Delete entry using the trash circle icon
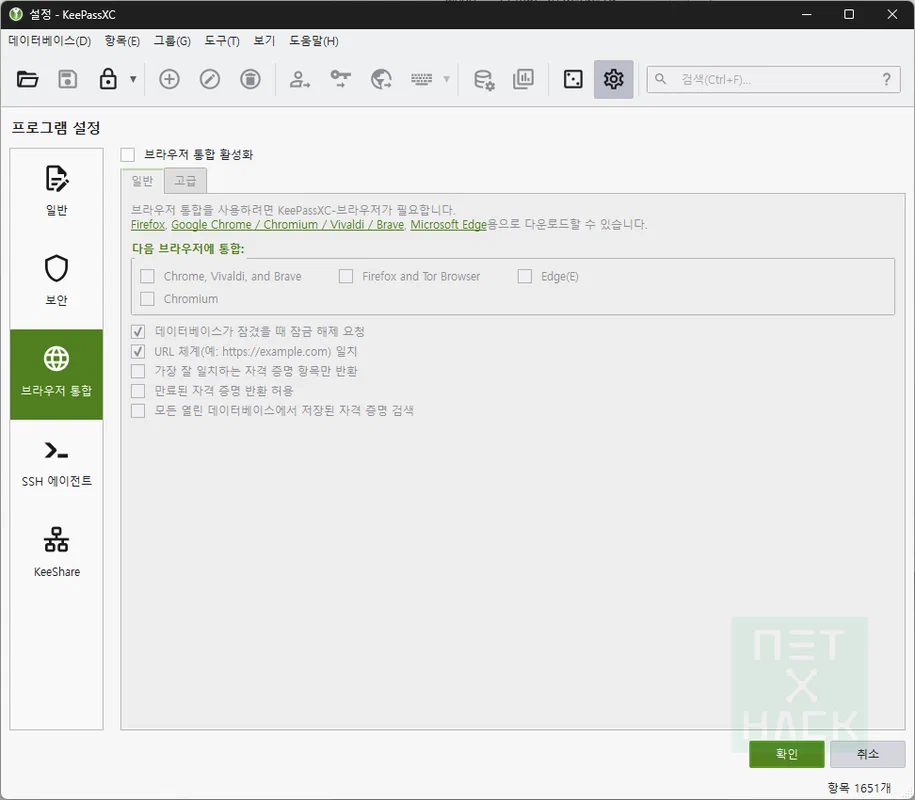915x800 pixels. (250, 79)
